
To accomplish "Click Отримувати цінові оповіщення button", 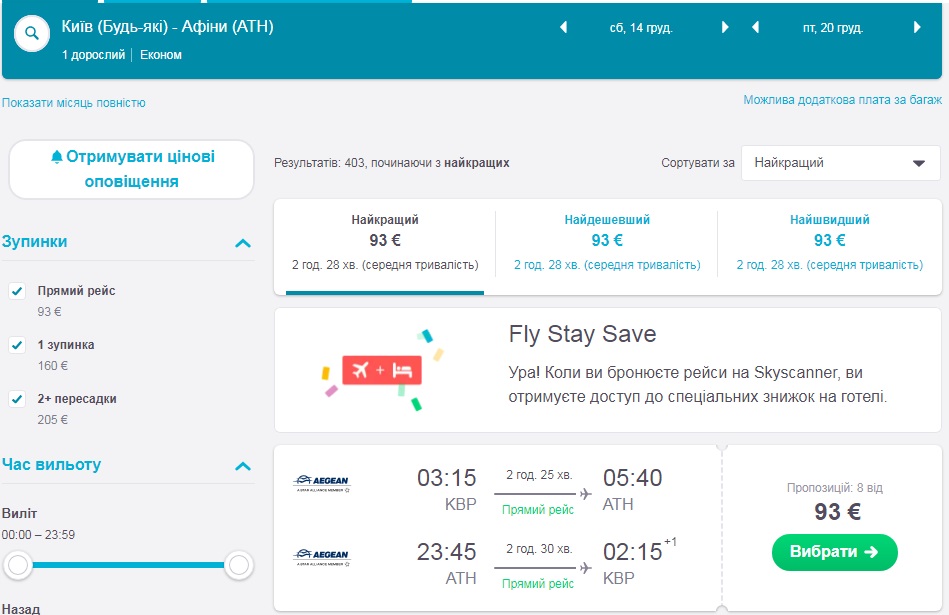I will [132, 169].
